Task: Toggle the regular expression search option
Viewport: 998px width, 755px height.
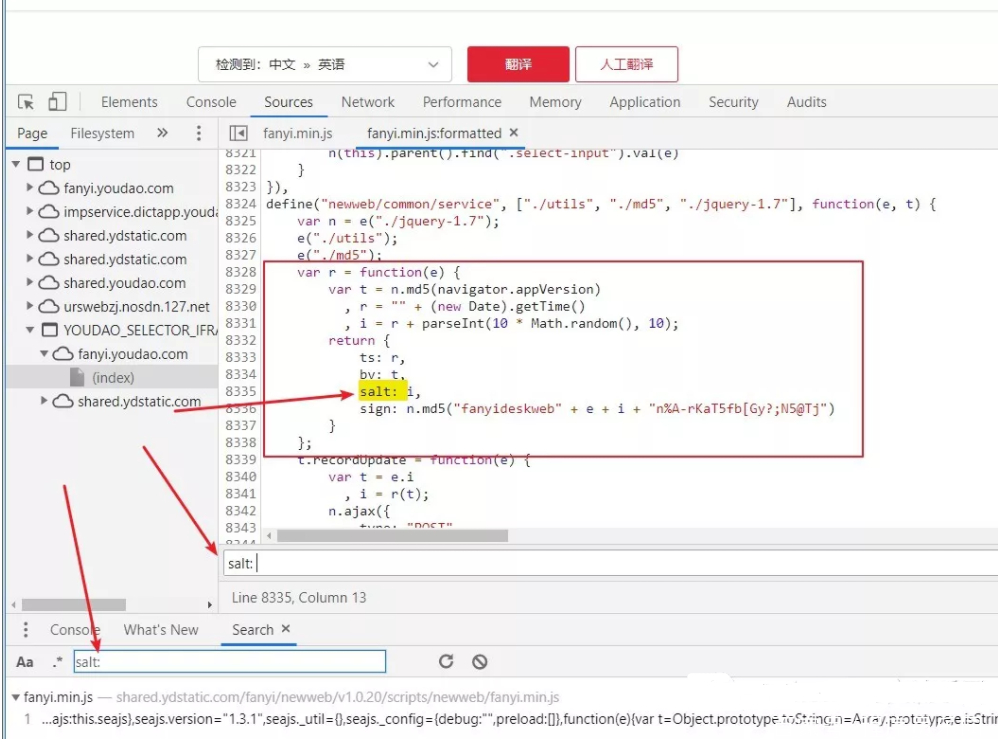Action: click(57, 662)
